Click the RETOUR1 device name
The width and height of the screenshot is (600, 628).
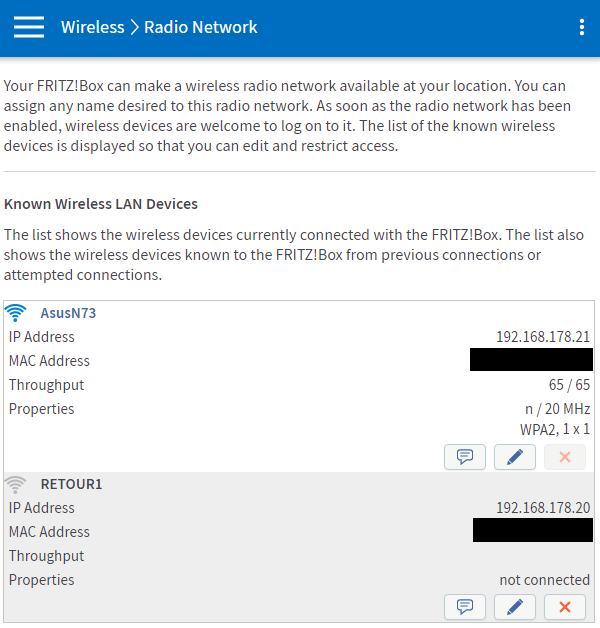[71, 484]
